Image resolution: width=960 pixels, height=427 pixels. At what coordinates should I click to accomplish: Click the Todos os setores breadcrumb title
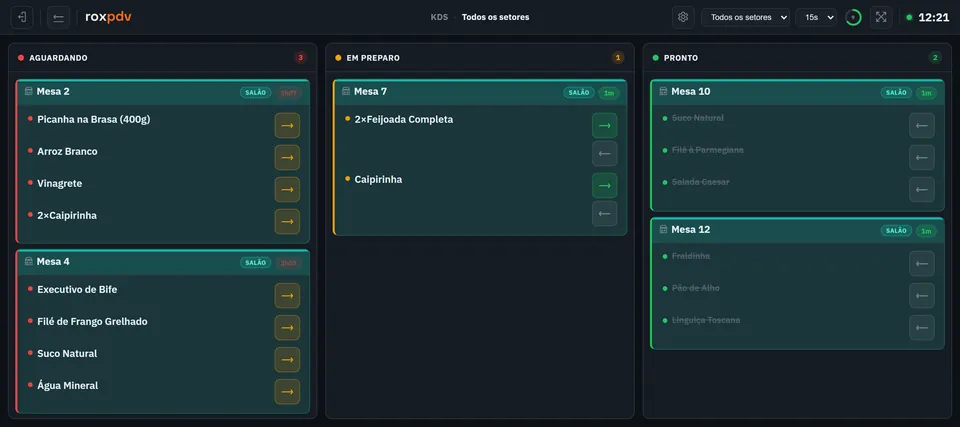pos(495,17)
